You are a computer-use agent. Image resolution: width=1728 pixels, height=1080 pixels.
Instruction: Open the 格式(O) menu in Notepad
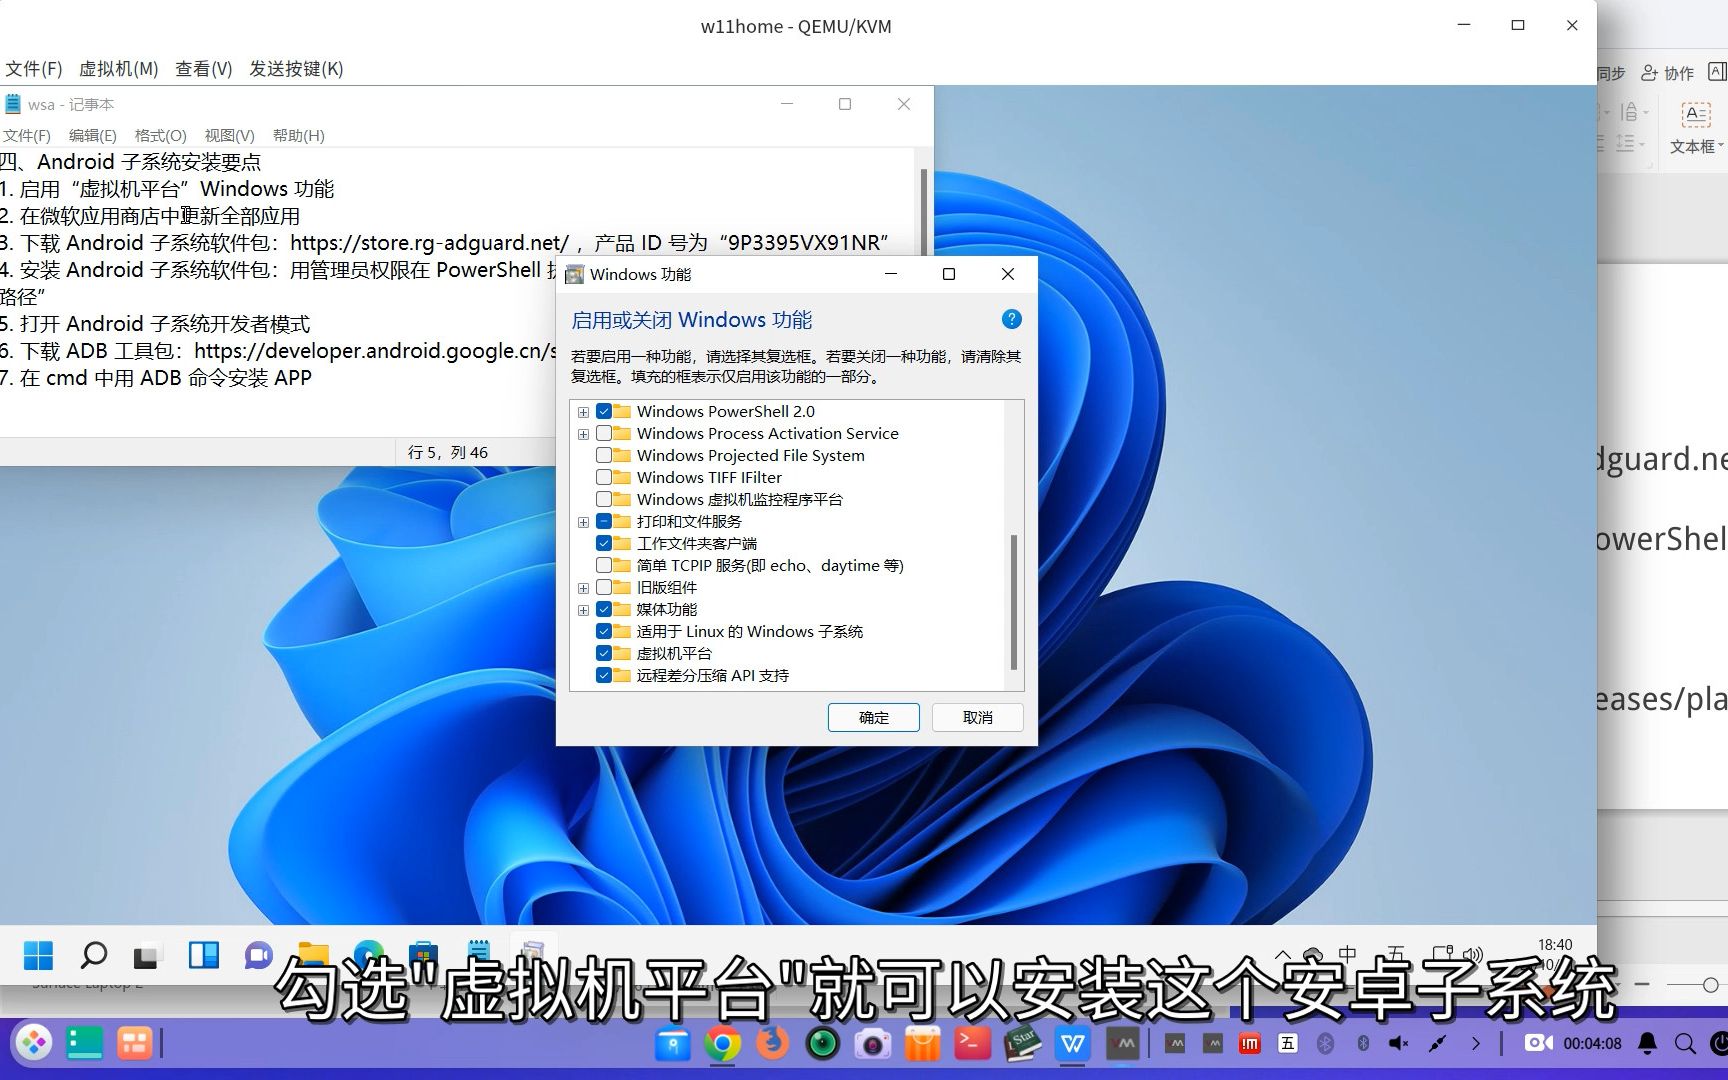pyautogui.click(x=162, y=135)
